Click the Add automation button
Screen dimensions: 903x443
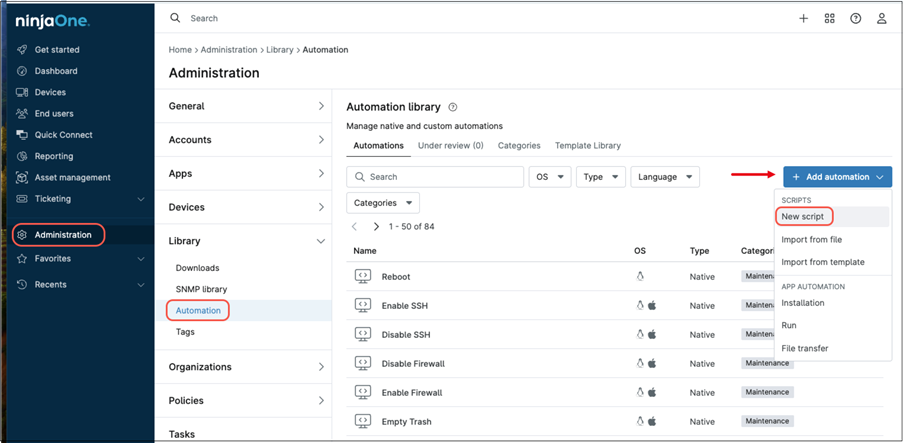tap(837, 177)
